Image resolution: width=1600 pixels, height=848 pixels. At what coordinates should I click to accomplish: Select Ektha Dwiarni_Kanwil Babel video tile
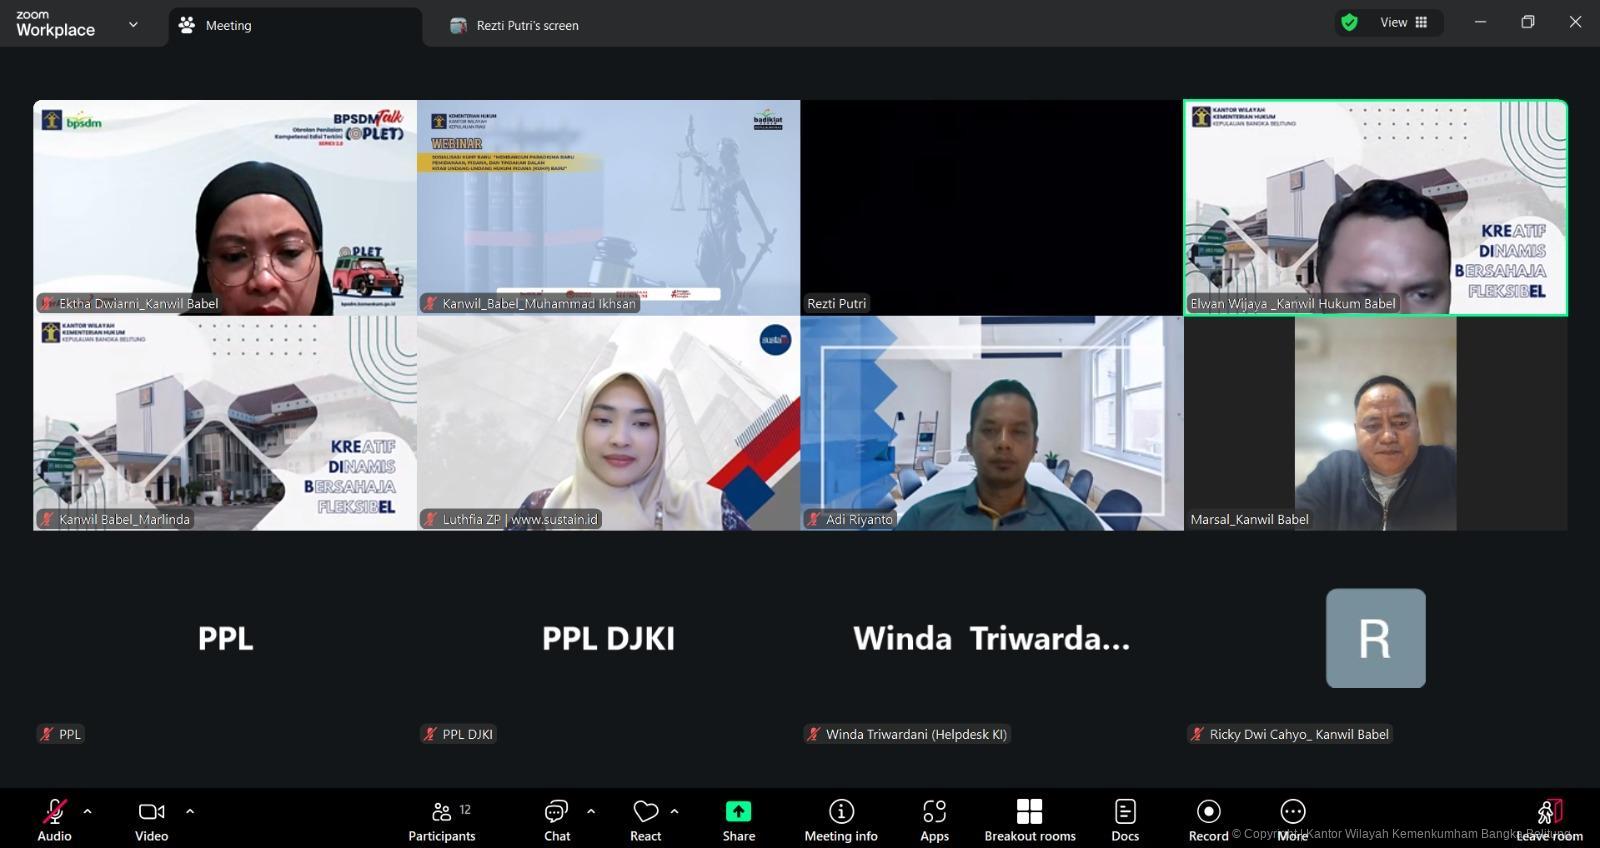225,207
